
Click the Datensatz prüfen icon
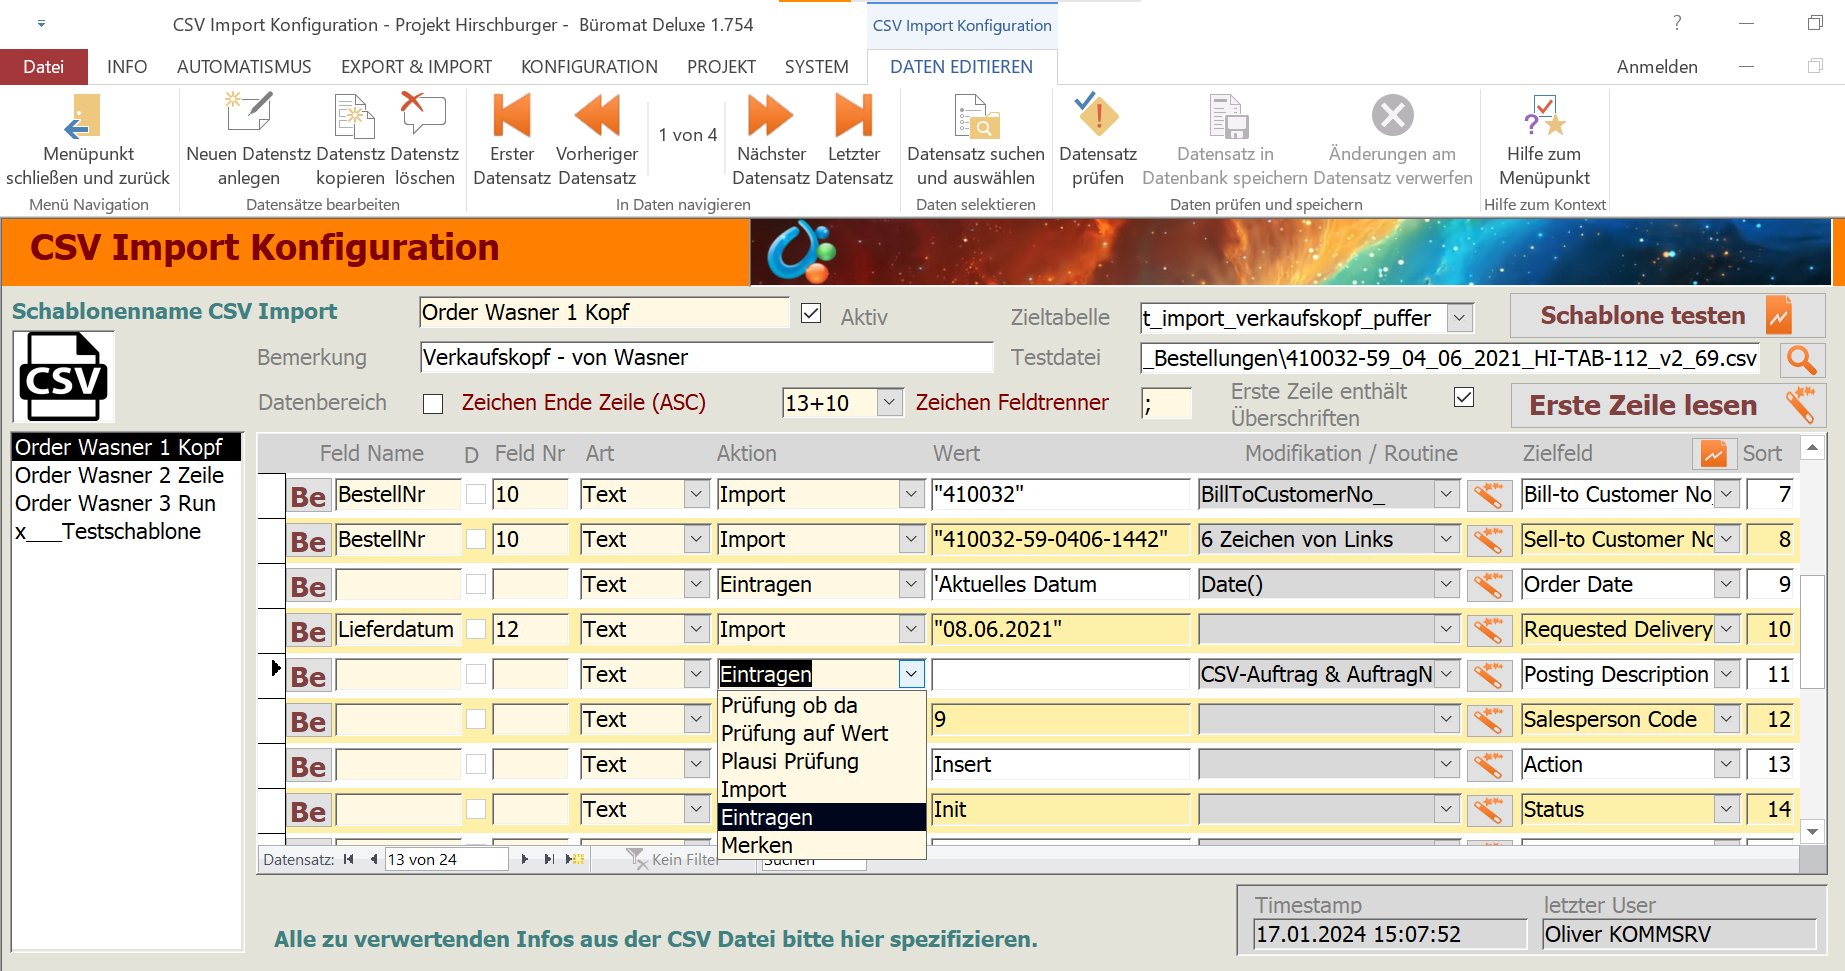[1097, 117]
